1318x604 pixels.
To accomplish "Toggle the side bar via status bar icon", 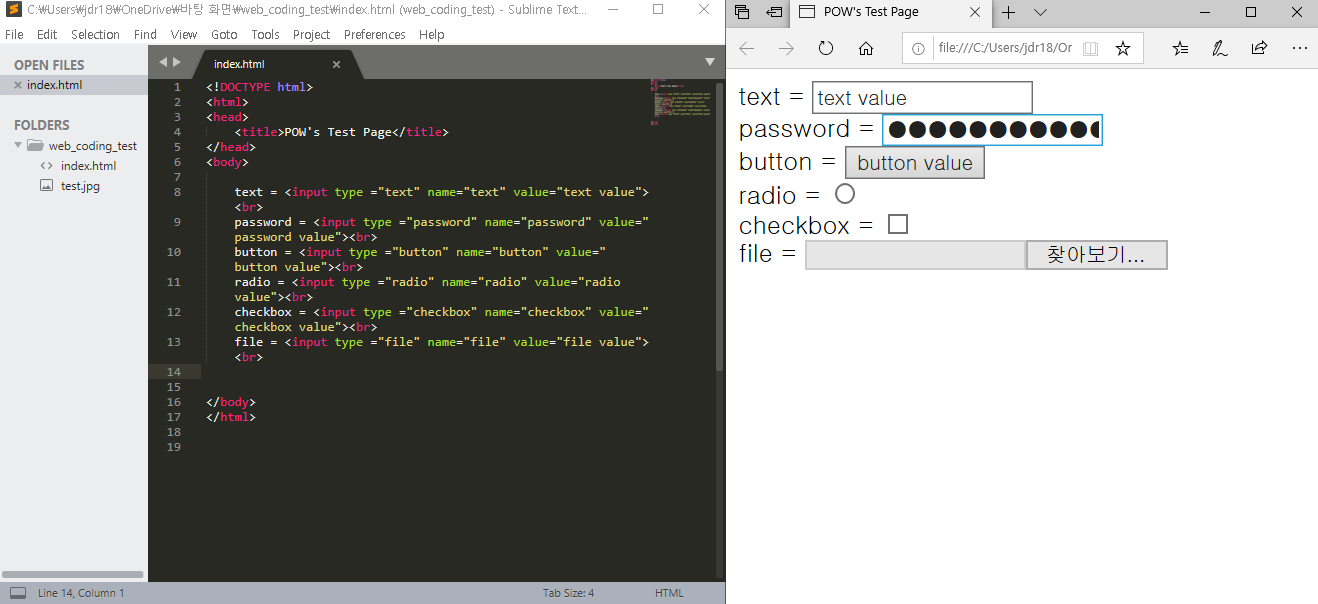I will pyautogui.click(x=18, y=593).
